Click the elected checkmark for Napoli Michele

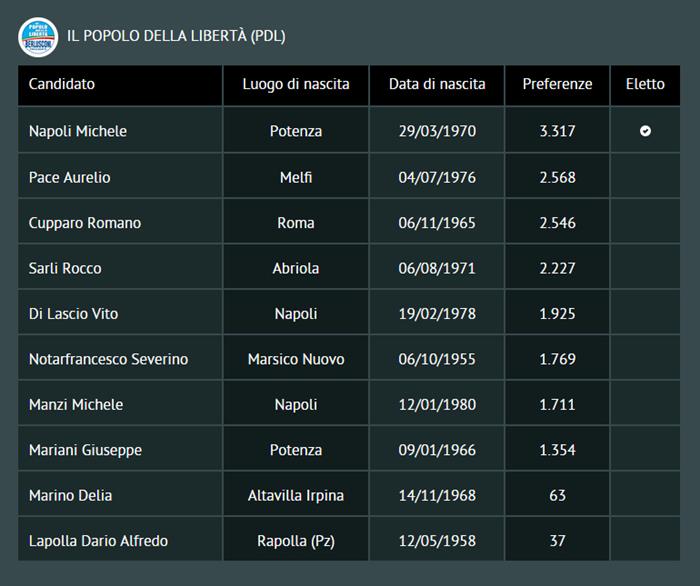[645, 131]
